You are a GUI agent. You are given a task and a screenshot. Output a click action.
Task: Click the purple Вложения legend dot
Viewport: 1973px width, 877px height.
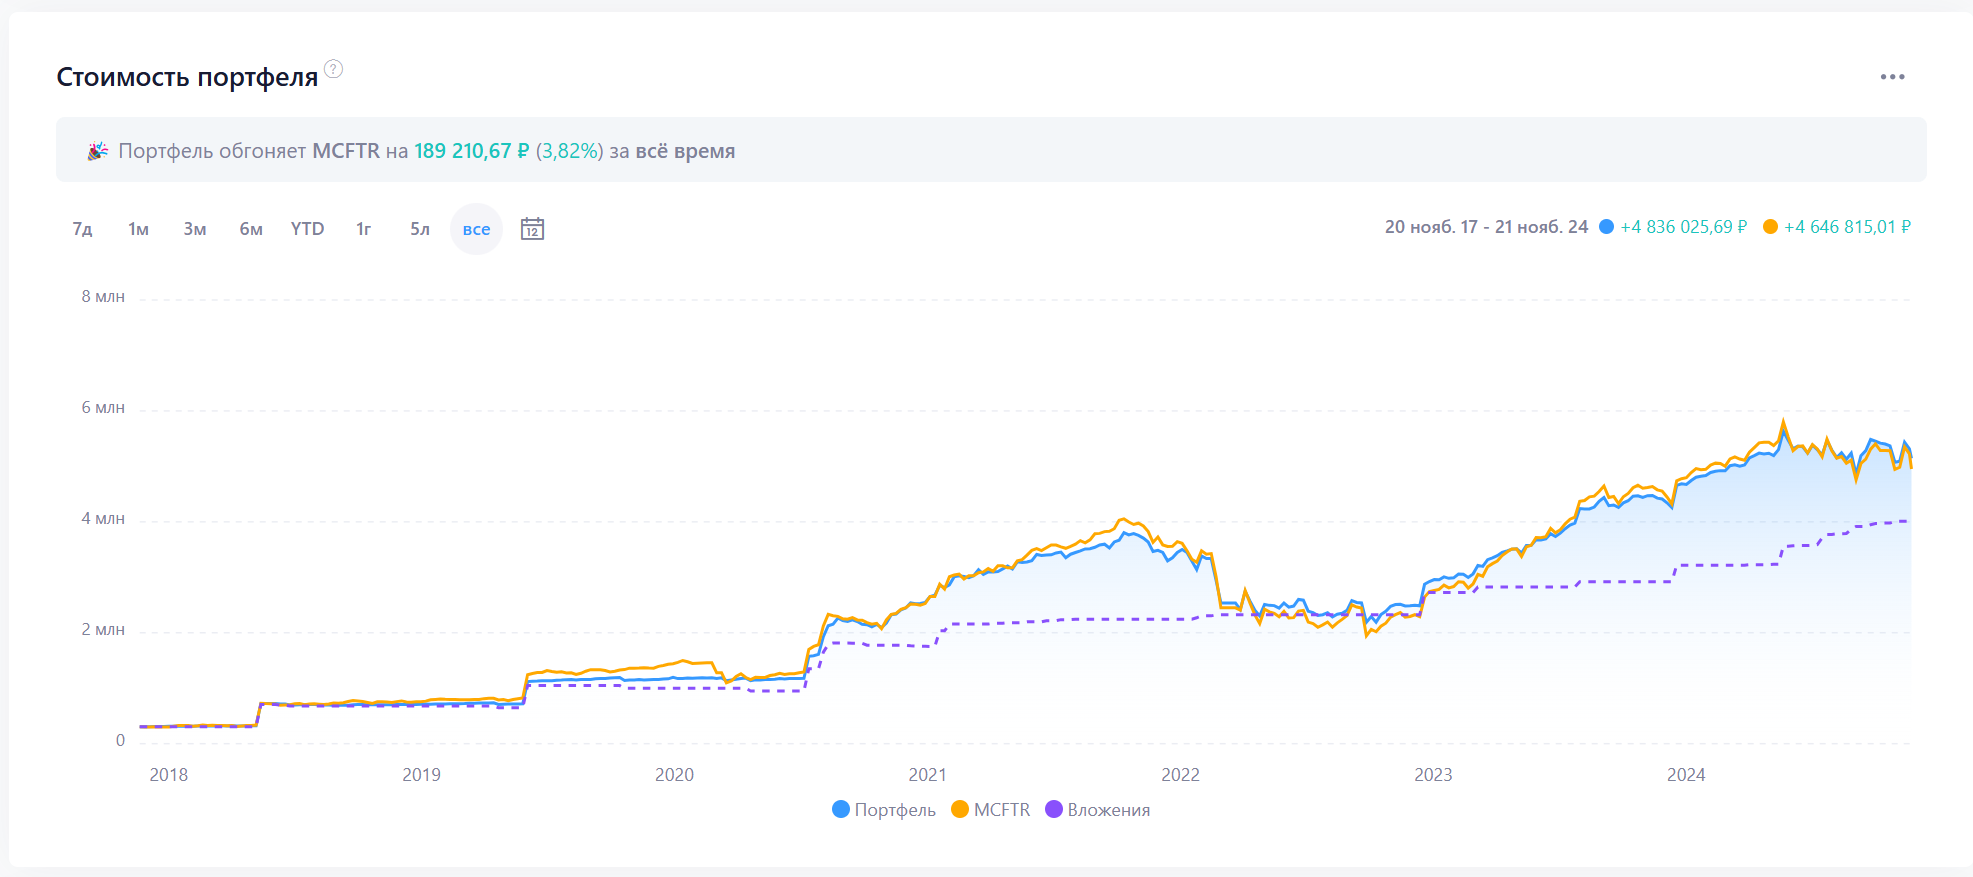pos(1054,809)
